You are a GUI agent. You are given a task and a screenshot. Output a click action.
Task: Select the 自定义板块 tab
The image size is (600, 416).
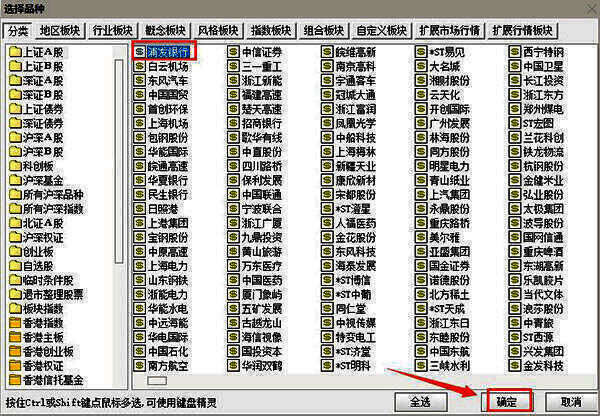tap(382, 31)
